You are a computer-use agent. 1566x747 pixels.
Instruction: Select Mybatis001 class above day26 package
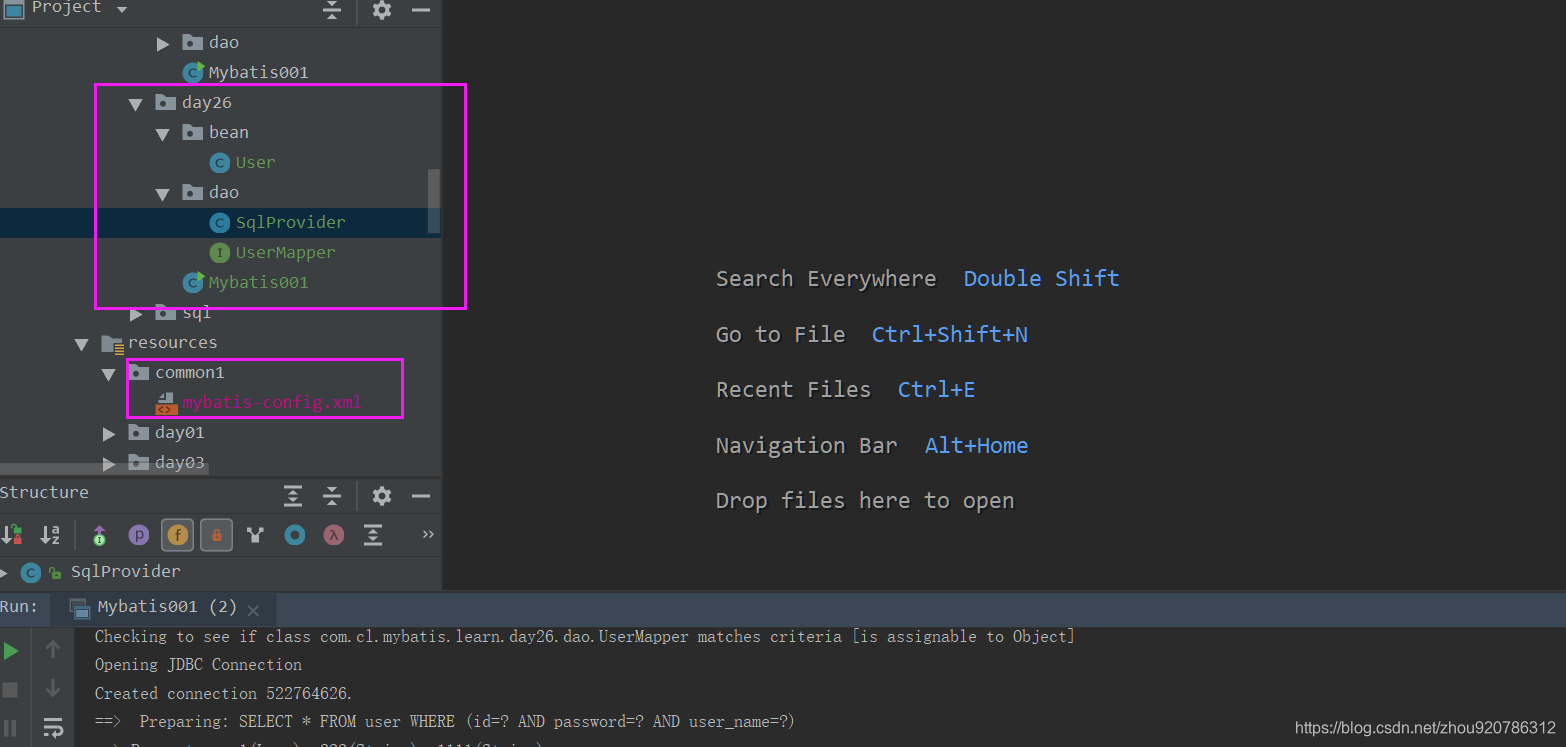[x=258, y=72]
